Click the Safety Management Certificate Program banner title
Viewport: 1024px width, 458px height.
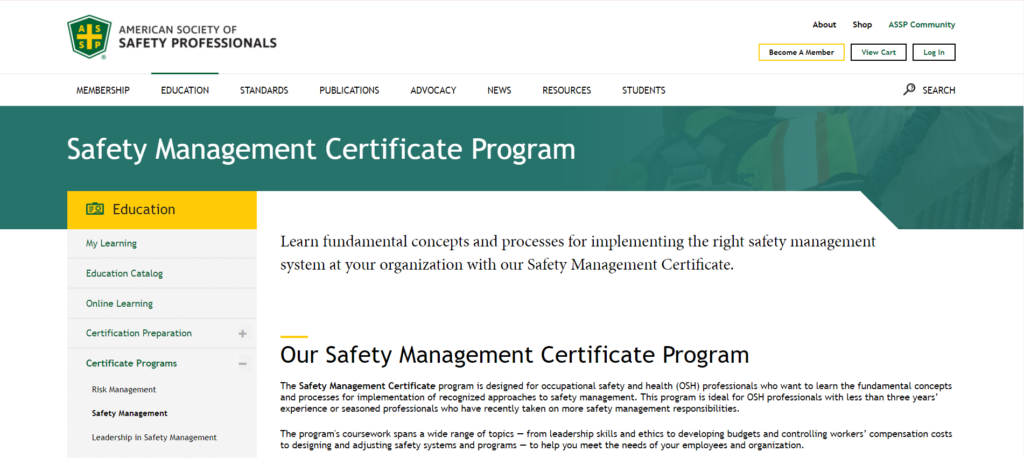321,149
